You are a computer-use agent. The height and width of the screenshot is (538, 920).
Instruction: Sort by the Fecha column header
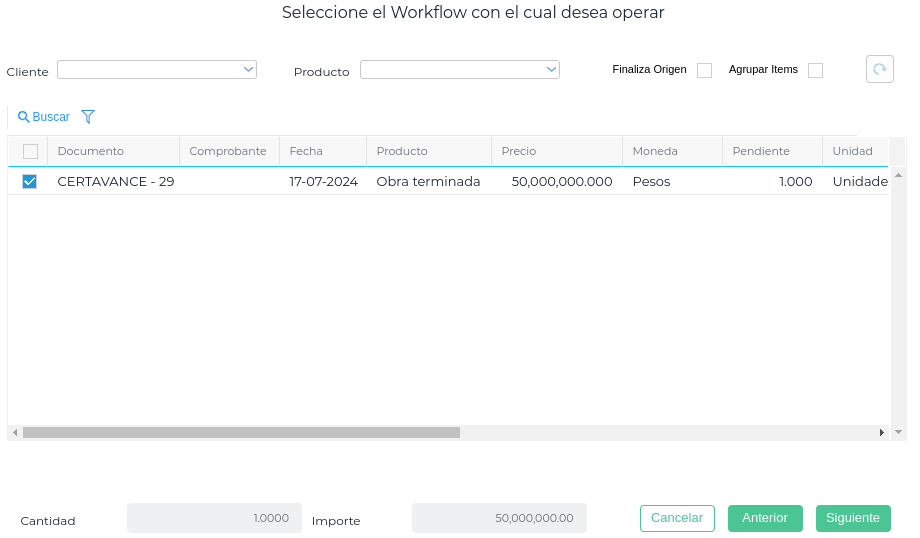coord(306,151)
